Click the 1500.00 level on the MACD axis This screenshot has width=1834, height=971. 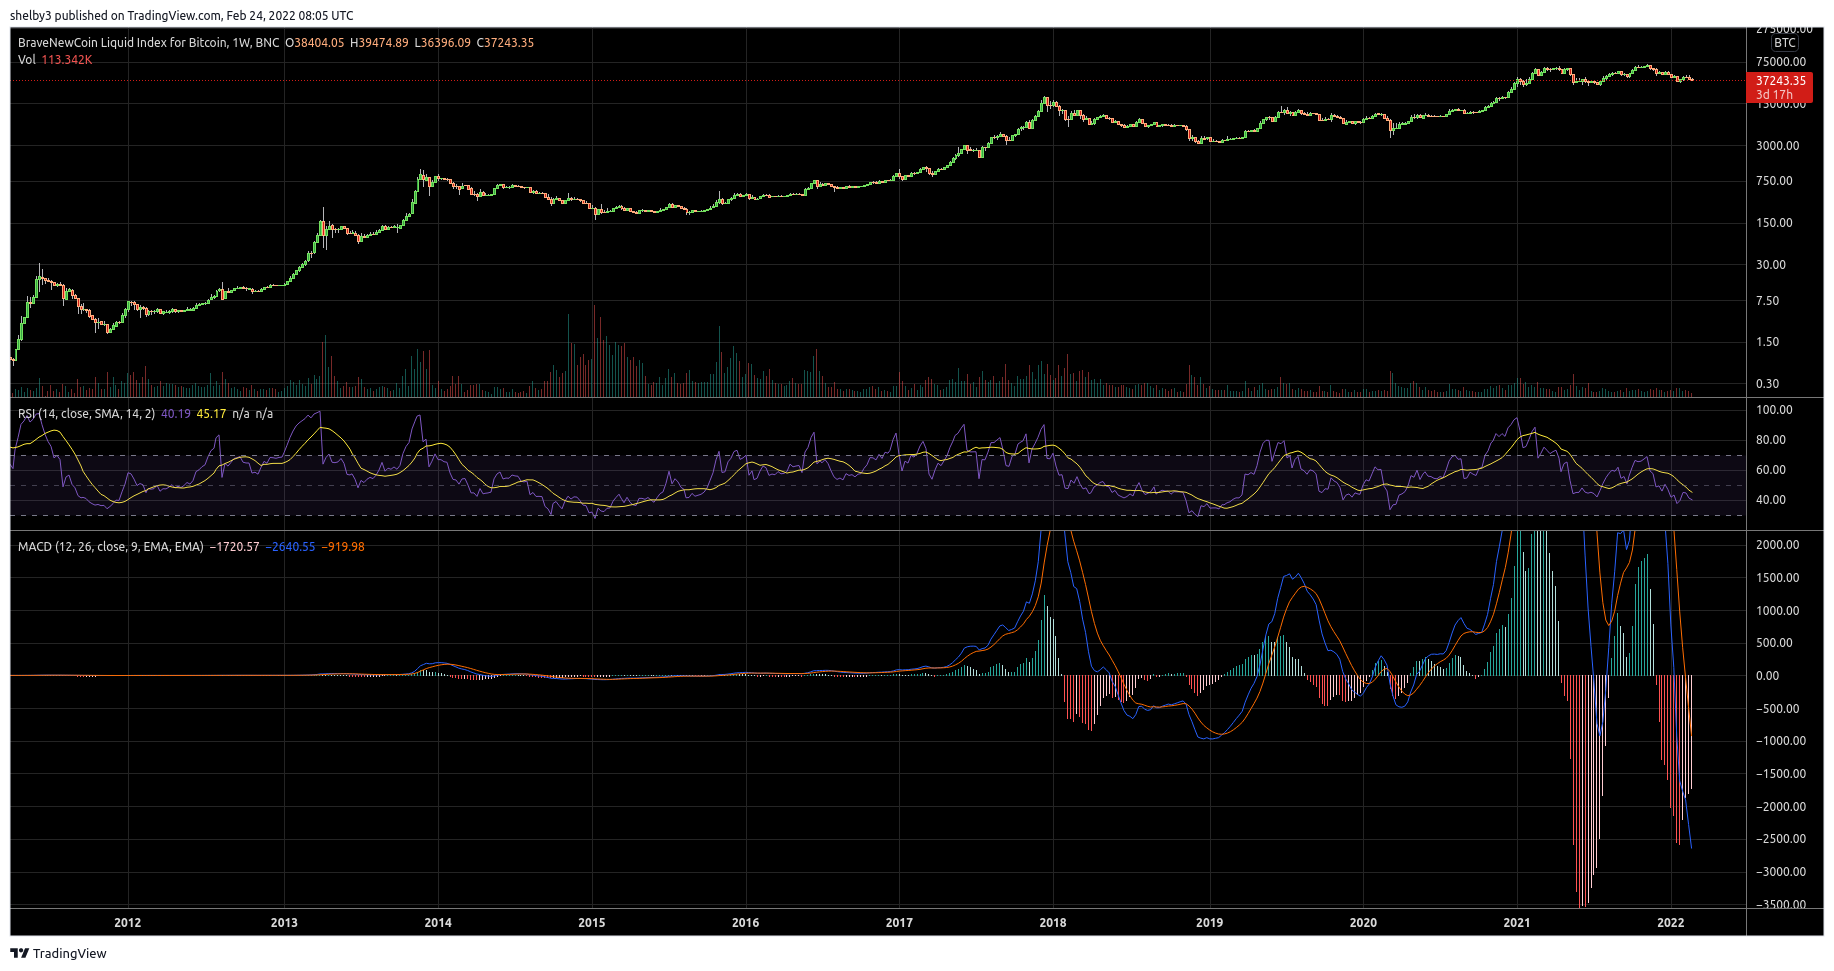[x=1778, y=578]
